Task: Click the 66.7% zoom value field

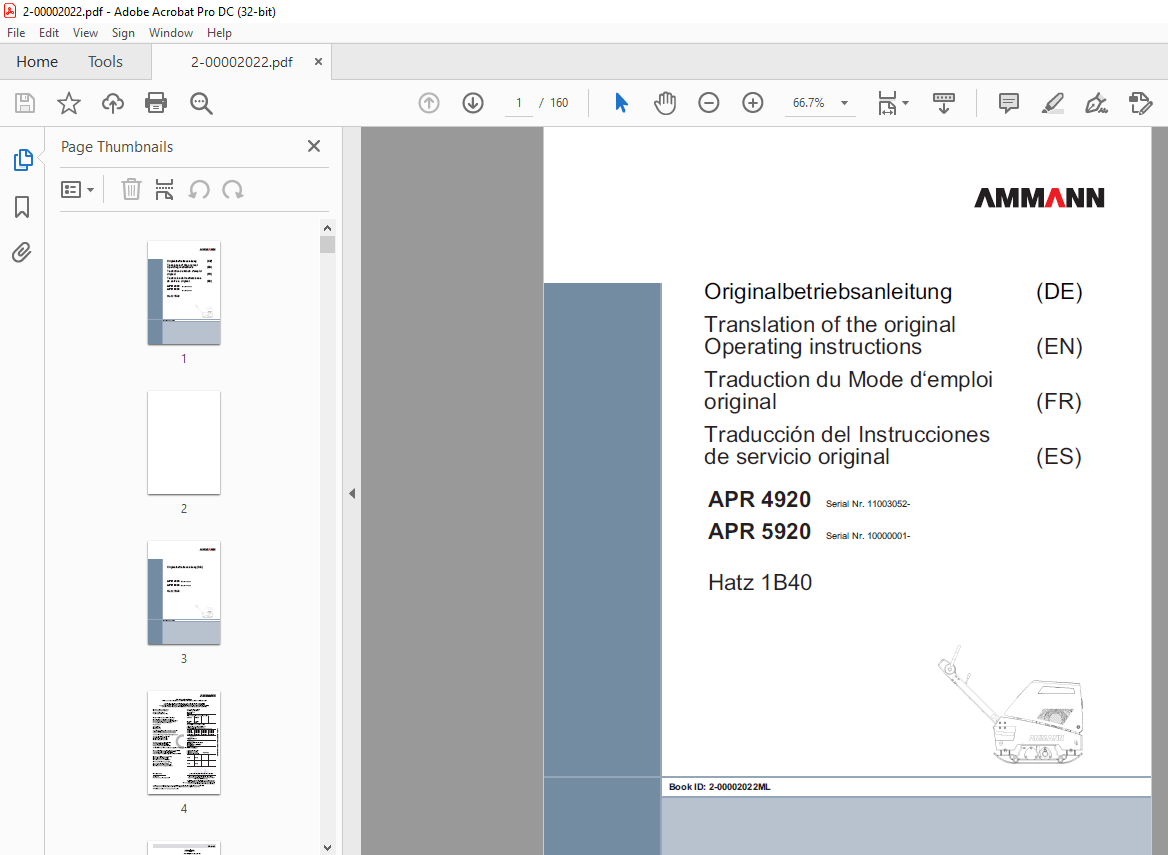Action: (809, 103)
